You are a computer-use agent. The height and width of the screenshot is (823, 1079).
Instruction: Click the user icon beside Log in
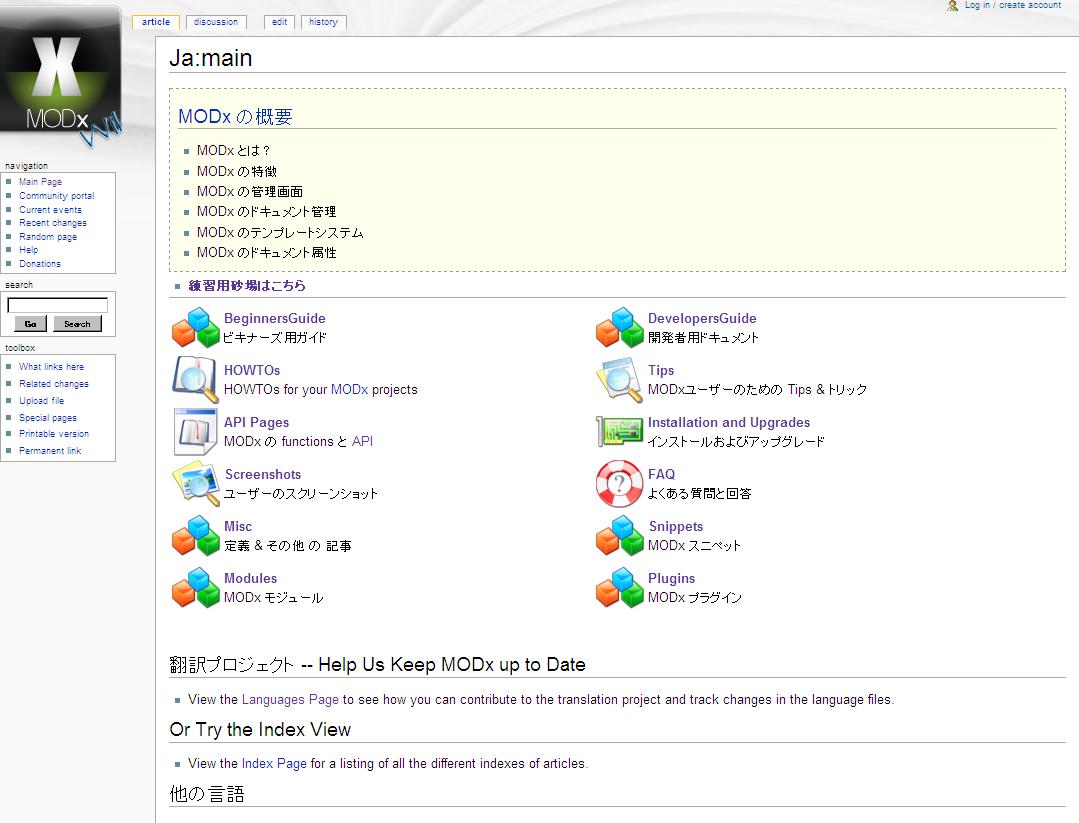tap(953, 6)
